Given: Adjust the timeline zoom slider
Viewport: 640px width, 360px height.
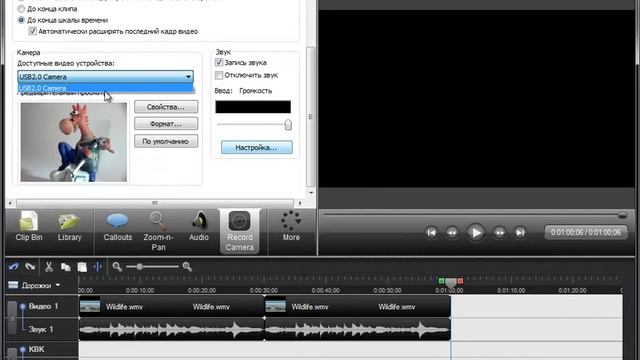Looking at the screenshot, I should point(140,267).
